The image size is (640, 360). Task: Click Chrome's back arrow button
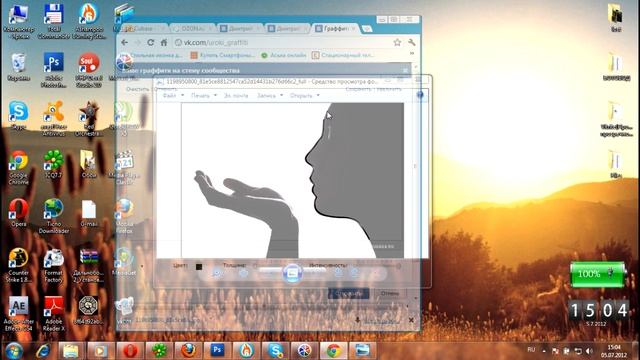pos(124,42)
